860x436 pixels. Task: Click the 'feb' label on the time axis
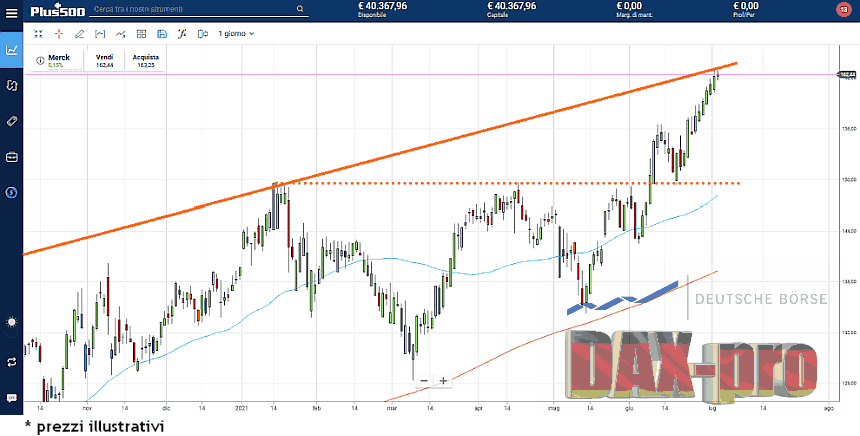click(316, 409)
